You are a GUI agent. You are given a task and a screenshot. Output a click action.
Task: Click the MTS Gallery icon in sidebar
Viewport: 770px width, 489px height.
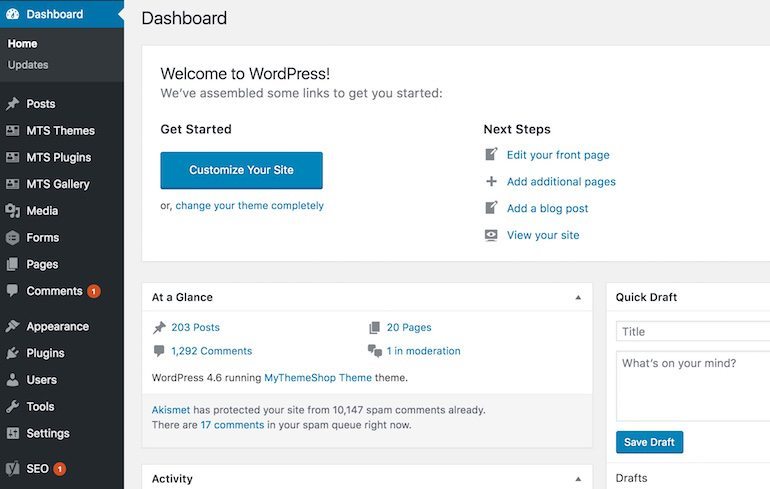coord(12,184)
